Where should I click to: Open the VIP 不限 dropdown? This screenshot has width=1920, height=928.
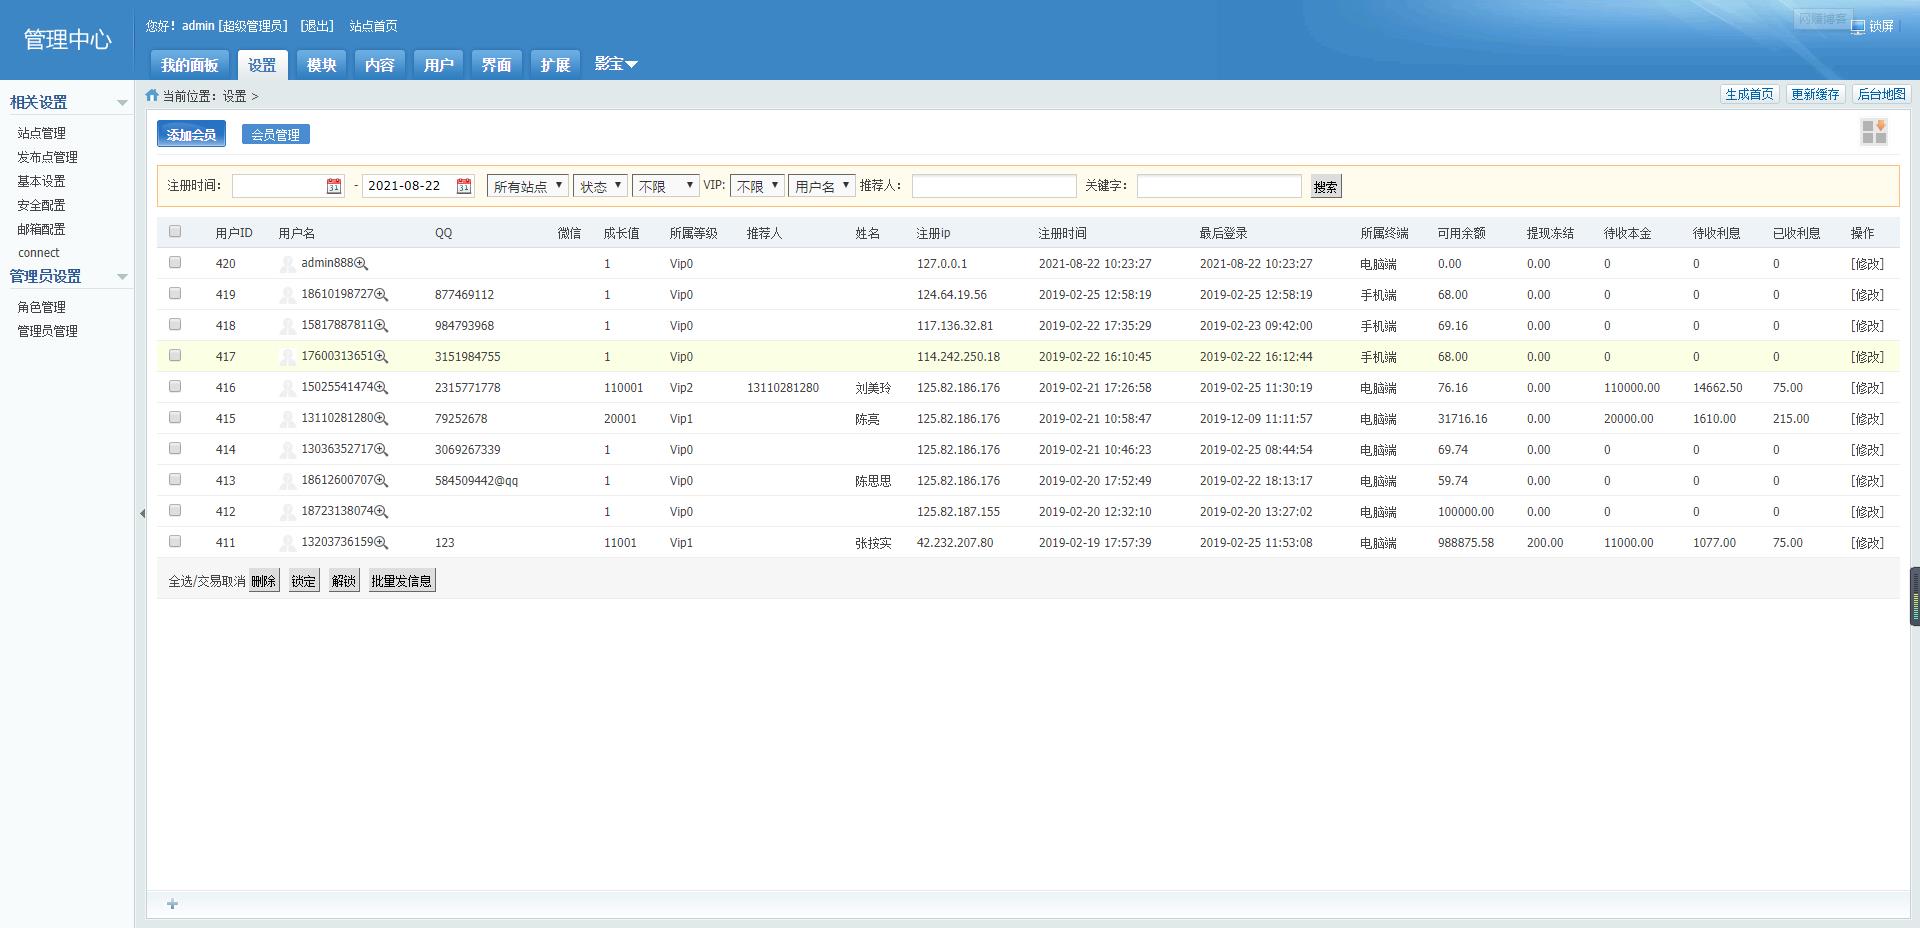tap(757, 186)
